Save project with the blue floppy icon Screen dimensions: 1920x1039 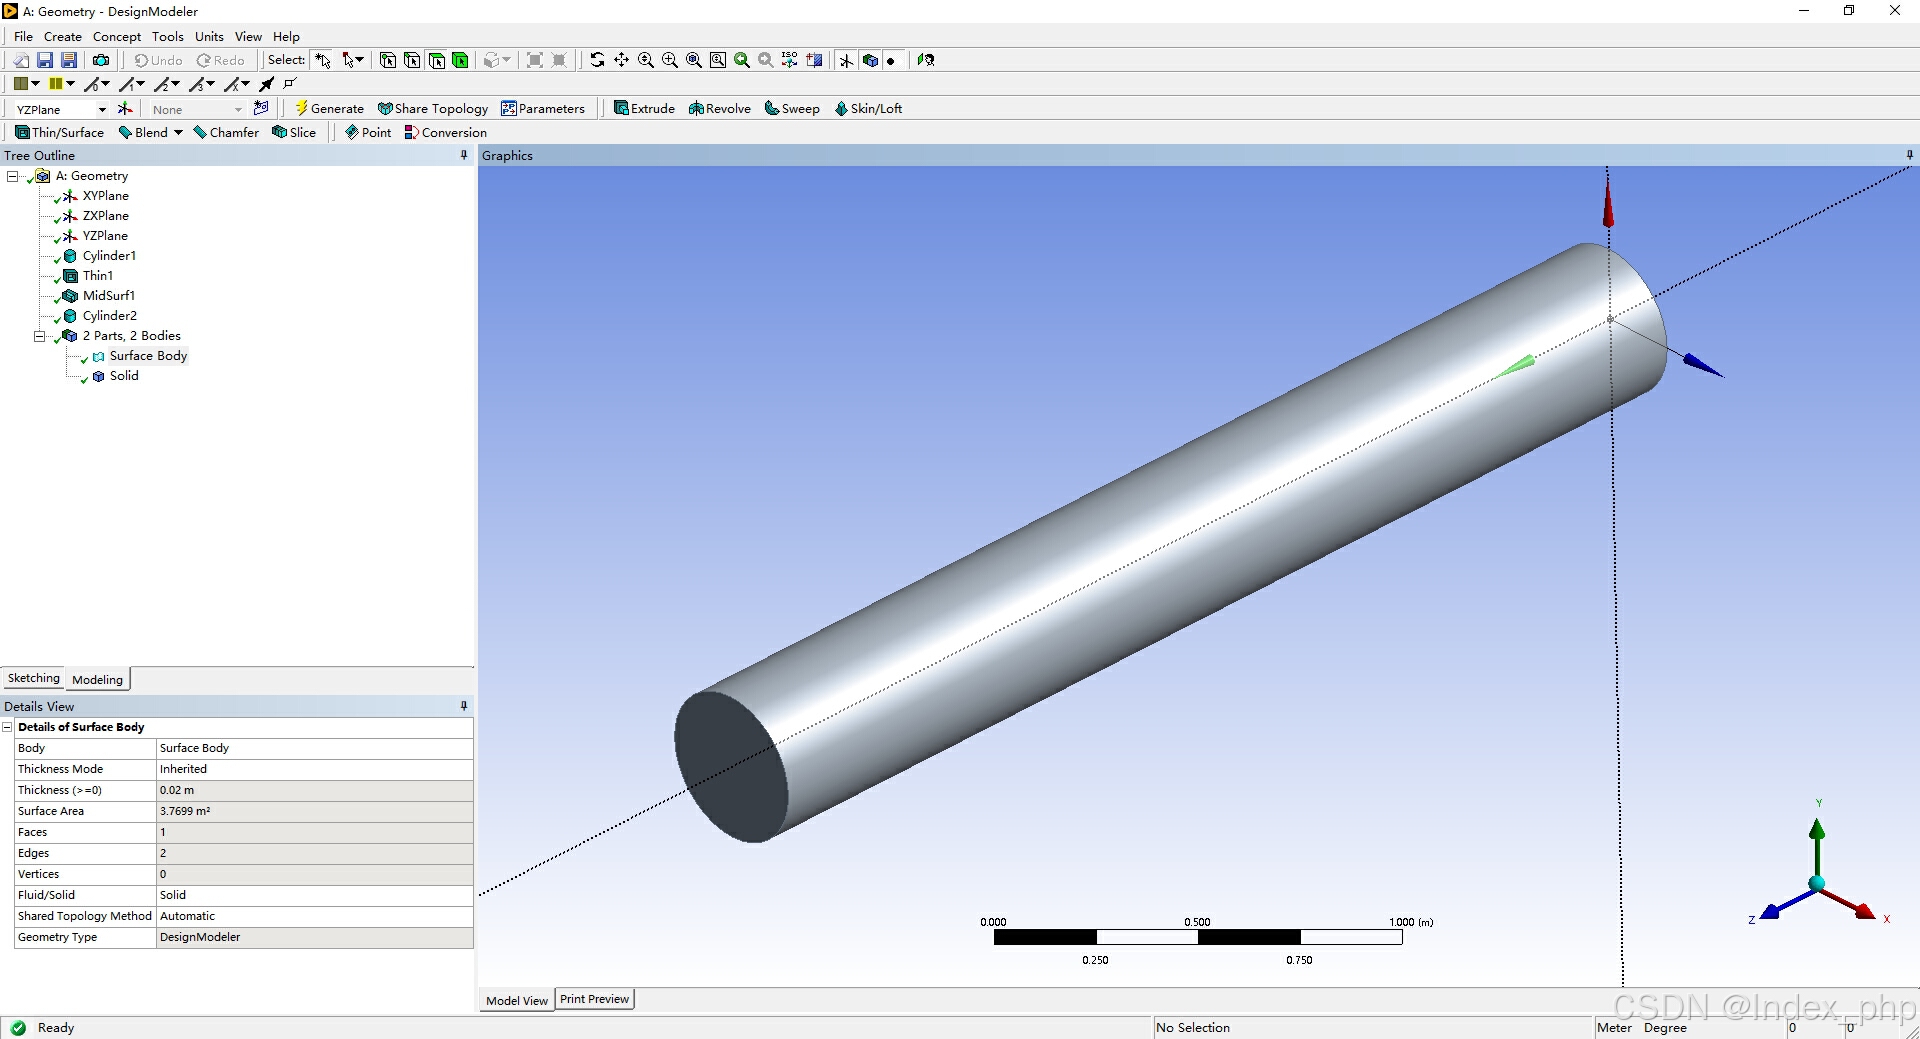pos(45,60)
